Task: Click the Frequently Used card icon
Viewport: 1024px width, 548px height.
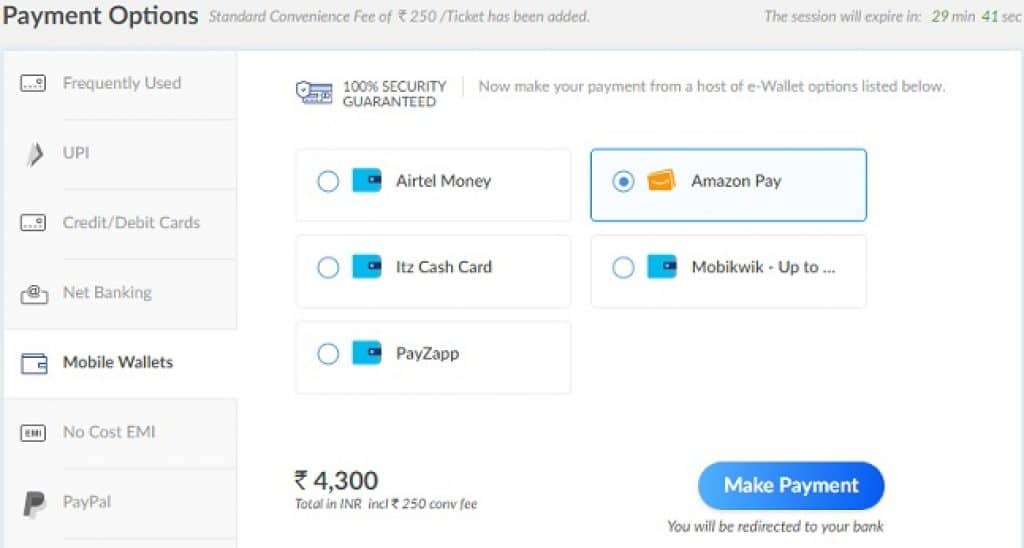Action: click(33, 84)
